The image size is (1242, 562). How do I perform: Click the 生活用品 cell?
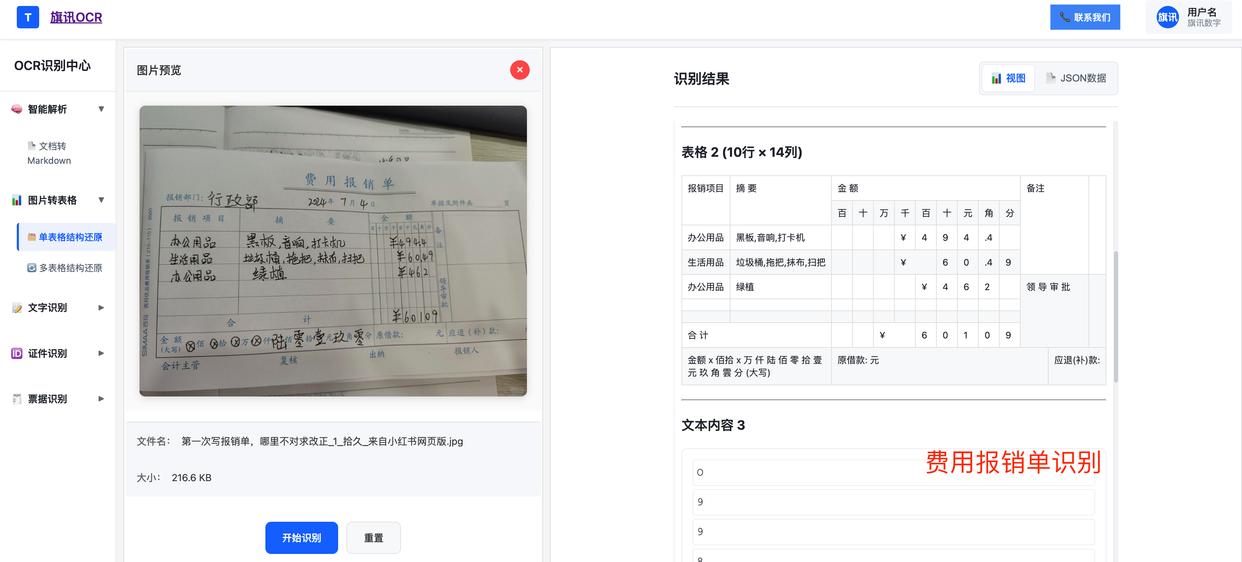pos(706,262)
